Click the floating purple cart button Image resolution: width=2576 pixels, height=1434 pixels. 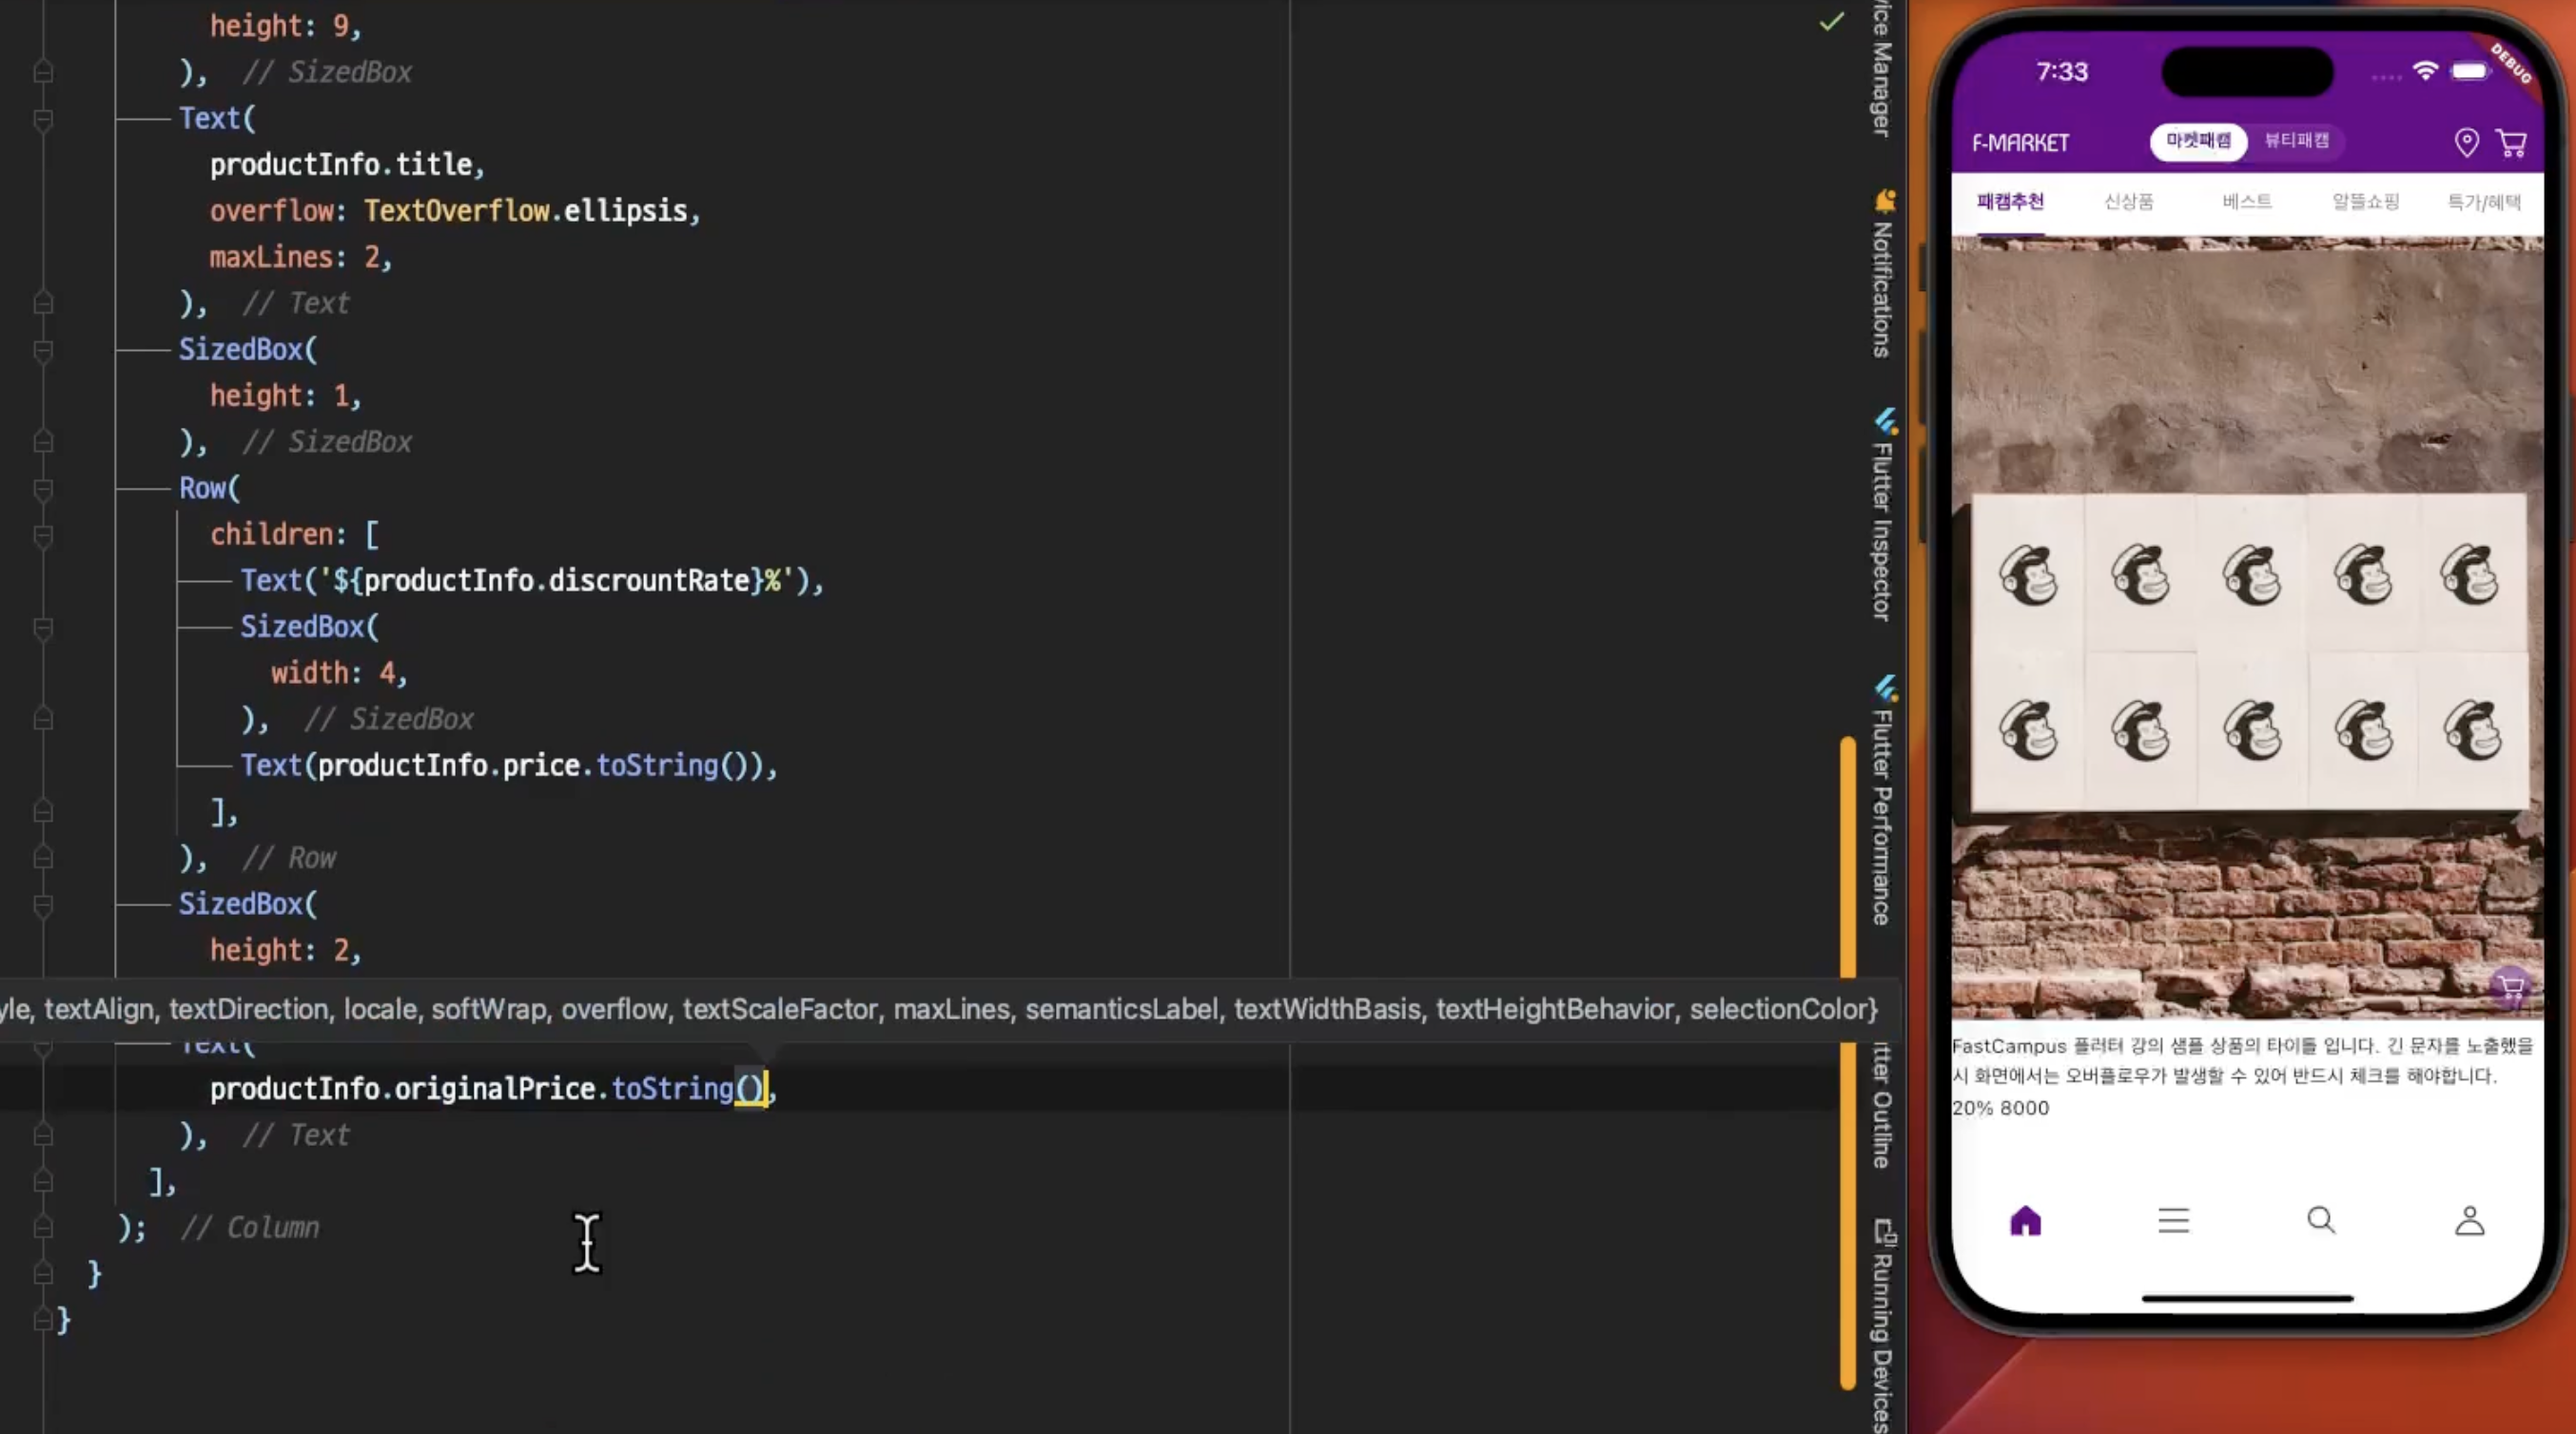click(x=2511, y=988)
